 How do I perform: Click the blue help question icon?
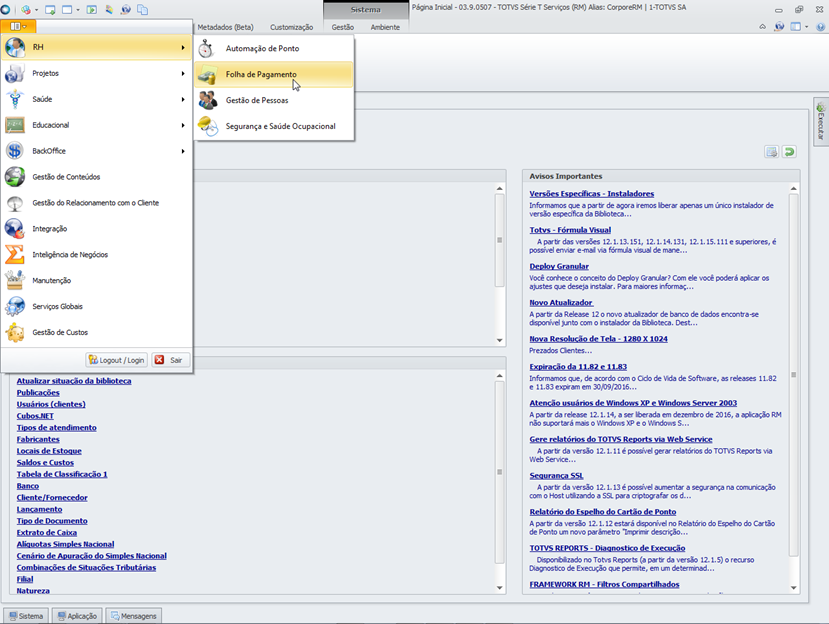[x=821, y=26]
